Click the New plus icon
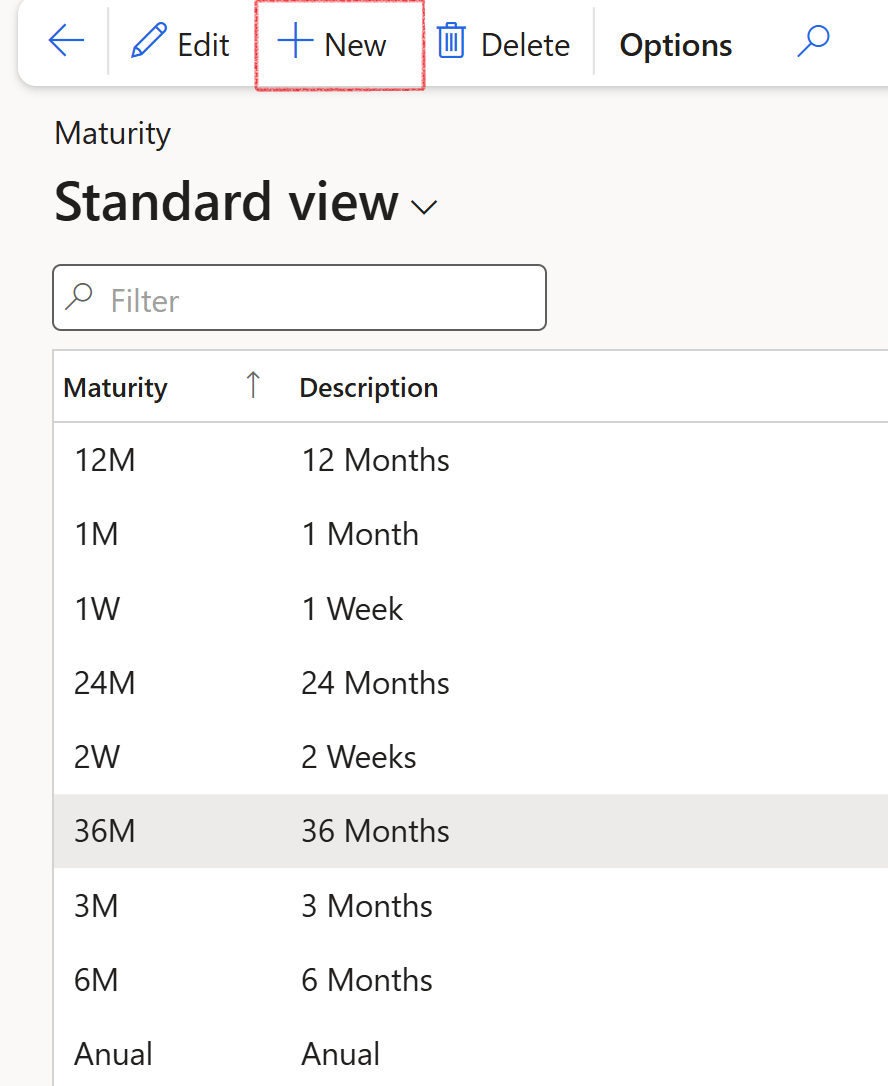888x1086 pixels. click(x=295, y=43)
